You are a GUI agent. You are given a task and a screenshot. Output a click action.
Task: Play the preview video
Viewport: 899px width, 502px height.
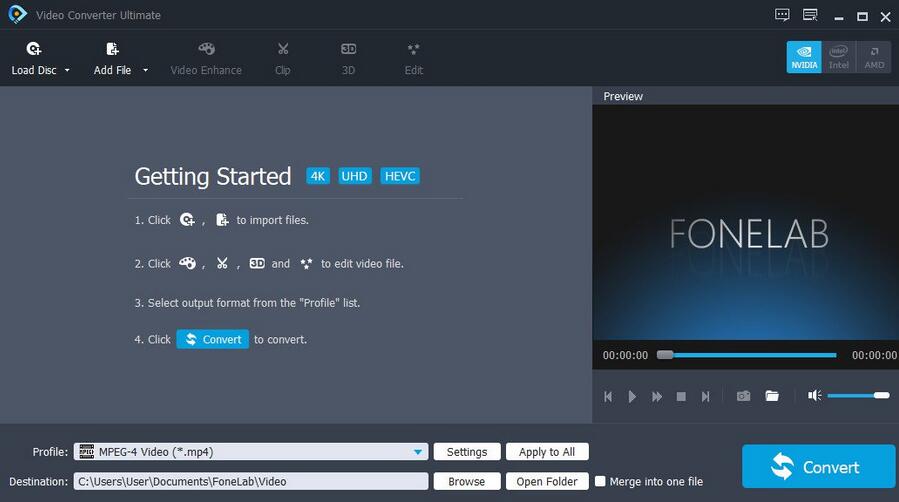(632, 396)
